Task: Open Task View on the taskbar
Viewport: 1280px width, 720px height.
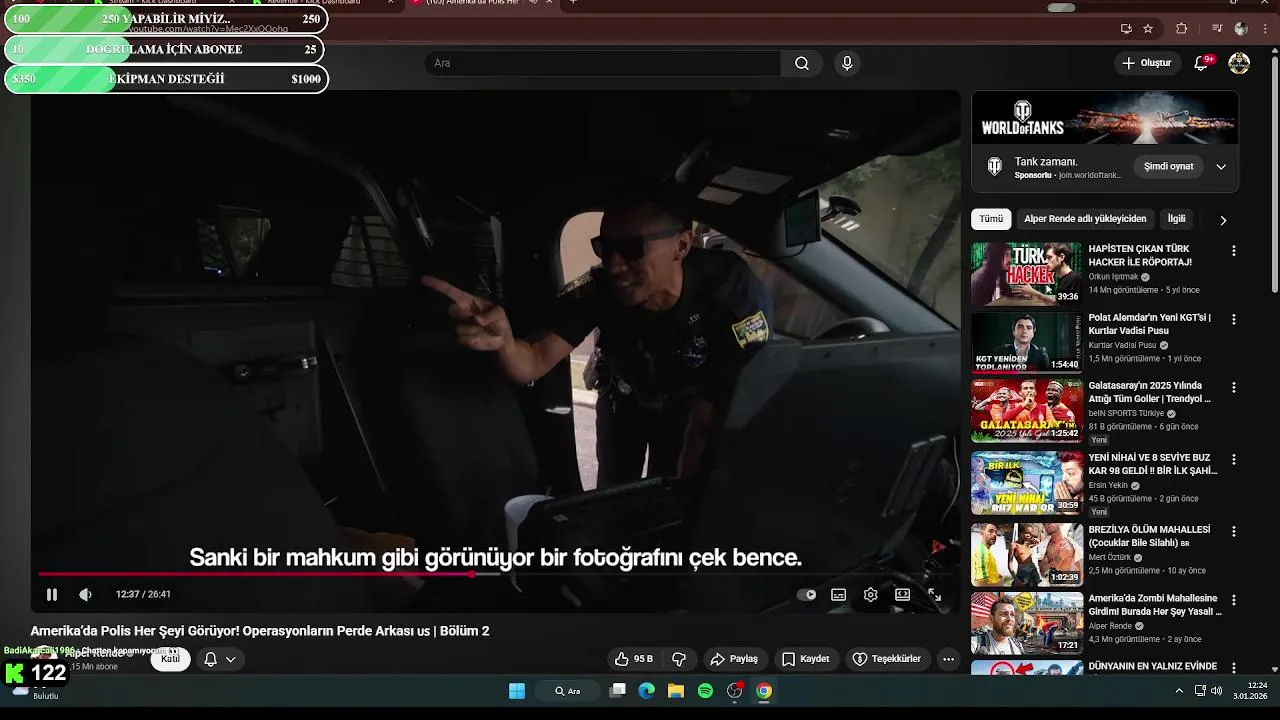Action: point(618,691)
